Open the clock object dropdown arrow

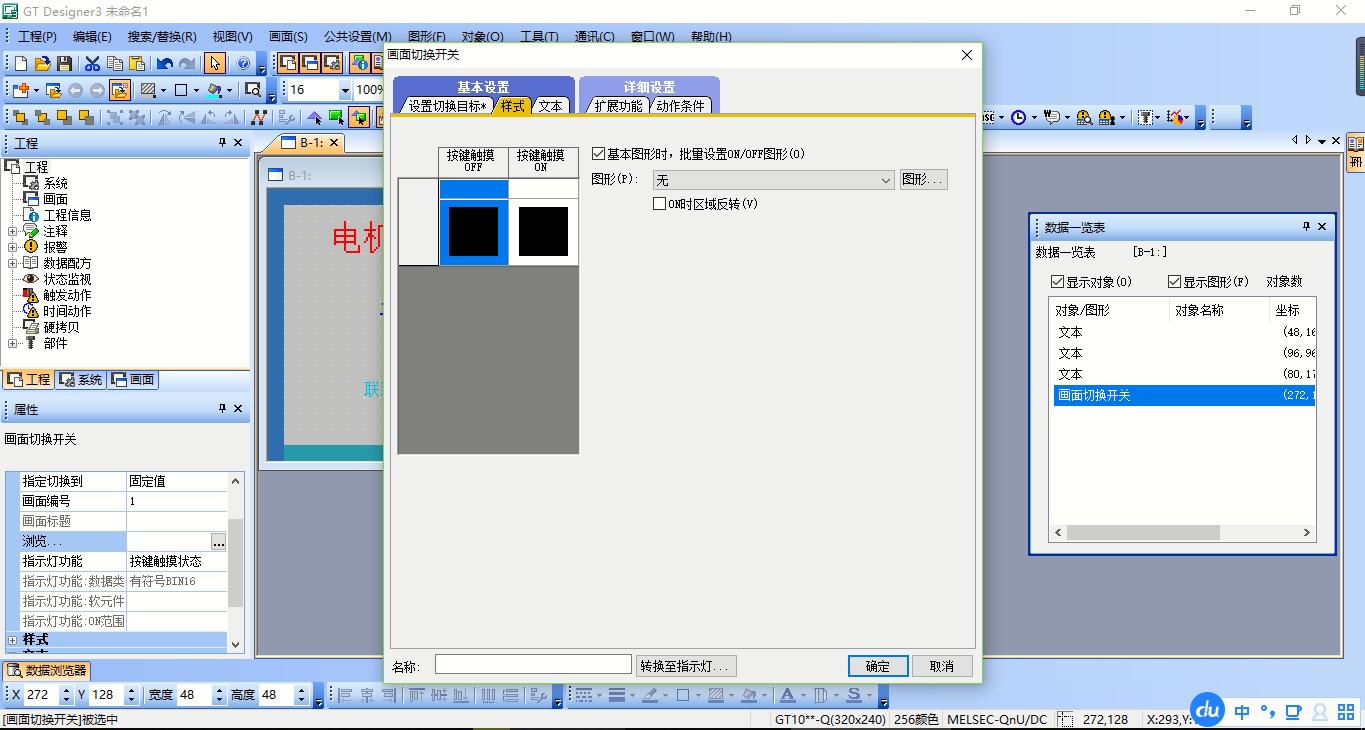1033,117
